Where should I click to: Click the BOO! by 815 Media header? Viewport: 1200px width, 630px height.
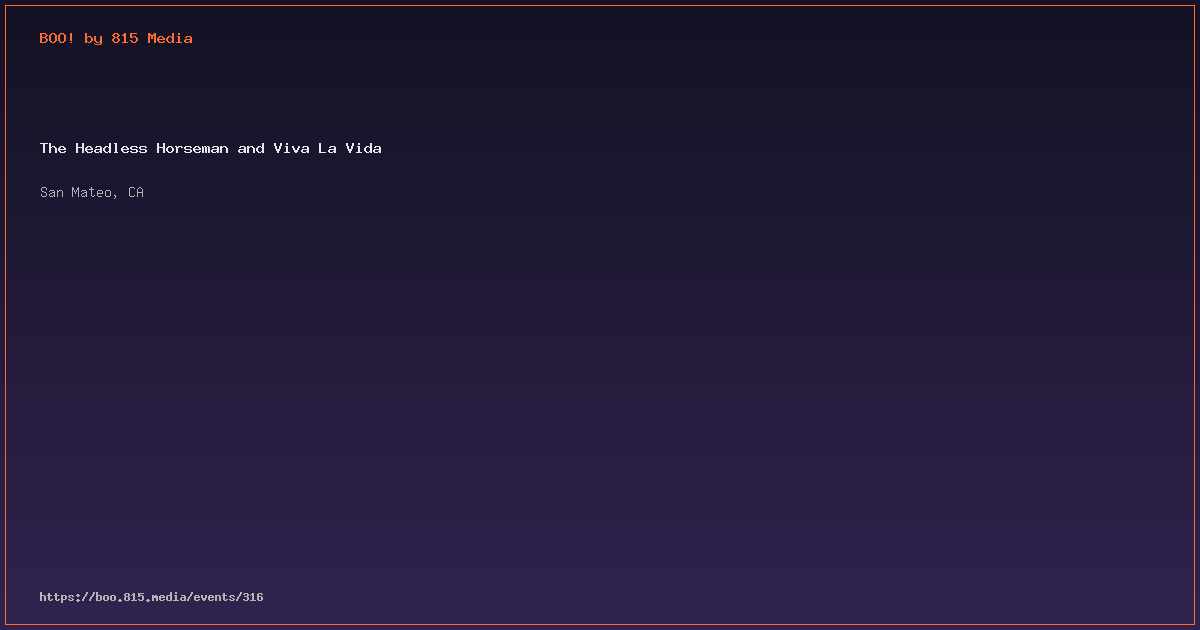(116, 38)
